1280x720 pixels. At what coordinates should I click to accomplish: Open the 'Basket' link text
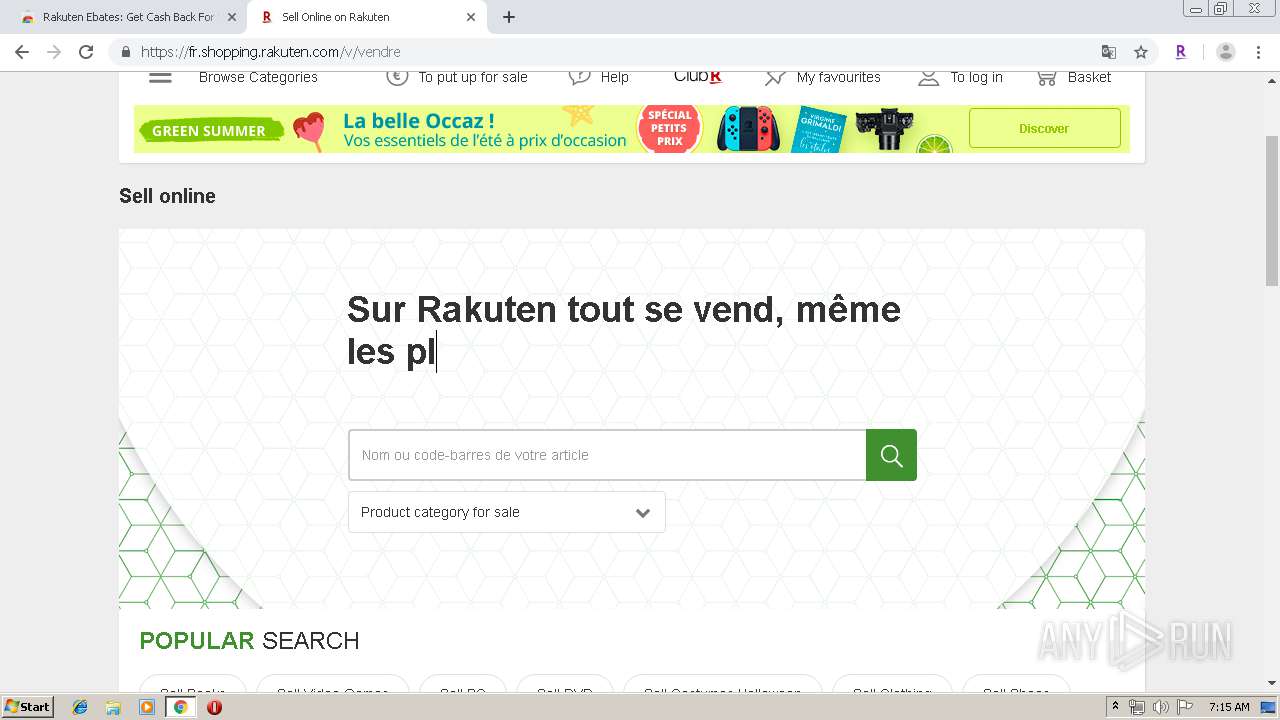1089,77
